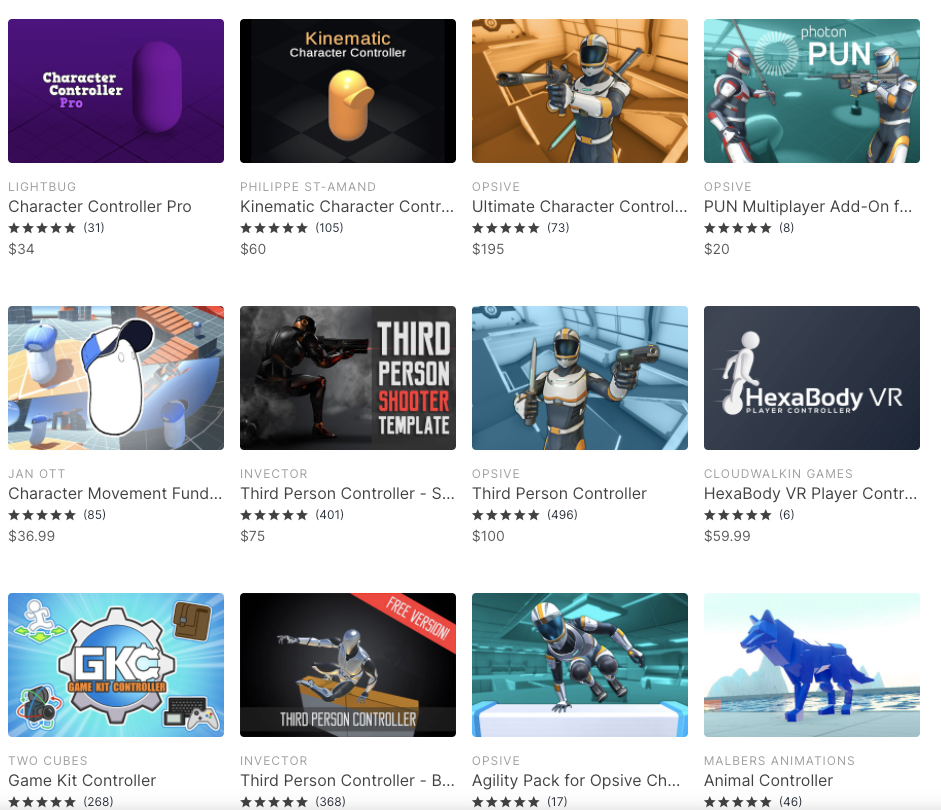Click star rating of PUN Multiplayer Add-On

pyautogui.click(x=738, y=228)
